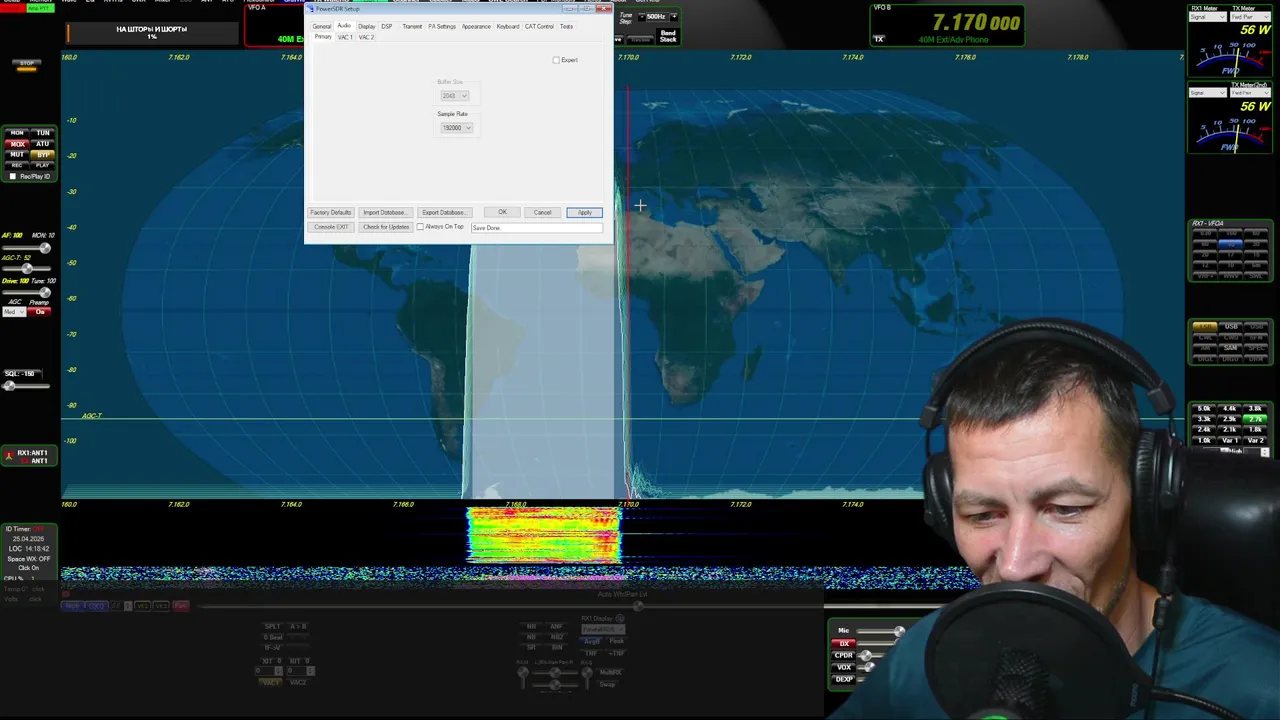Decrease tune step with minus button
Viewport: 1280px width, 720px height.
642,17
